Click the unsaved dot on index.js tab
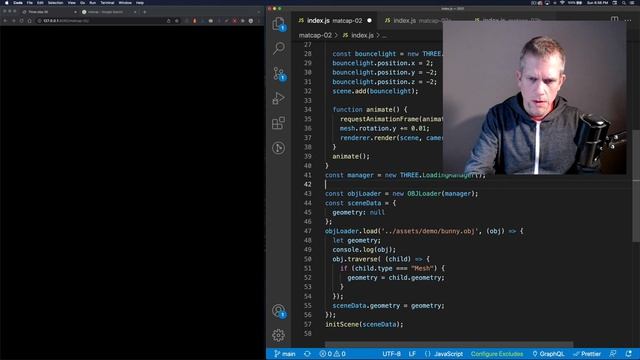 (x=369, y=20)
